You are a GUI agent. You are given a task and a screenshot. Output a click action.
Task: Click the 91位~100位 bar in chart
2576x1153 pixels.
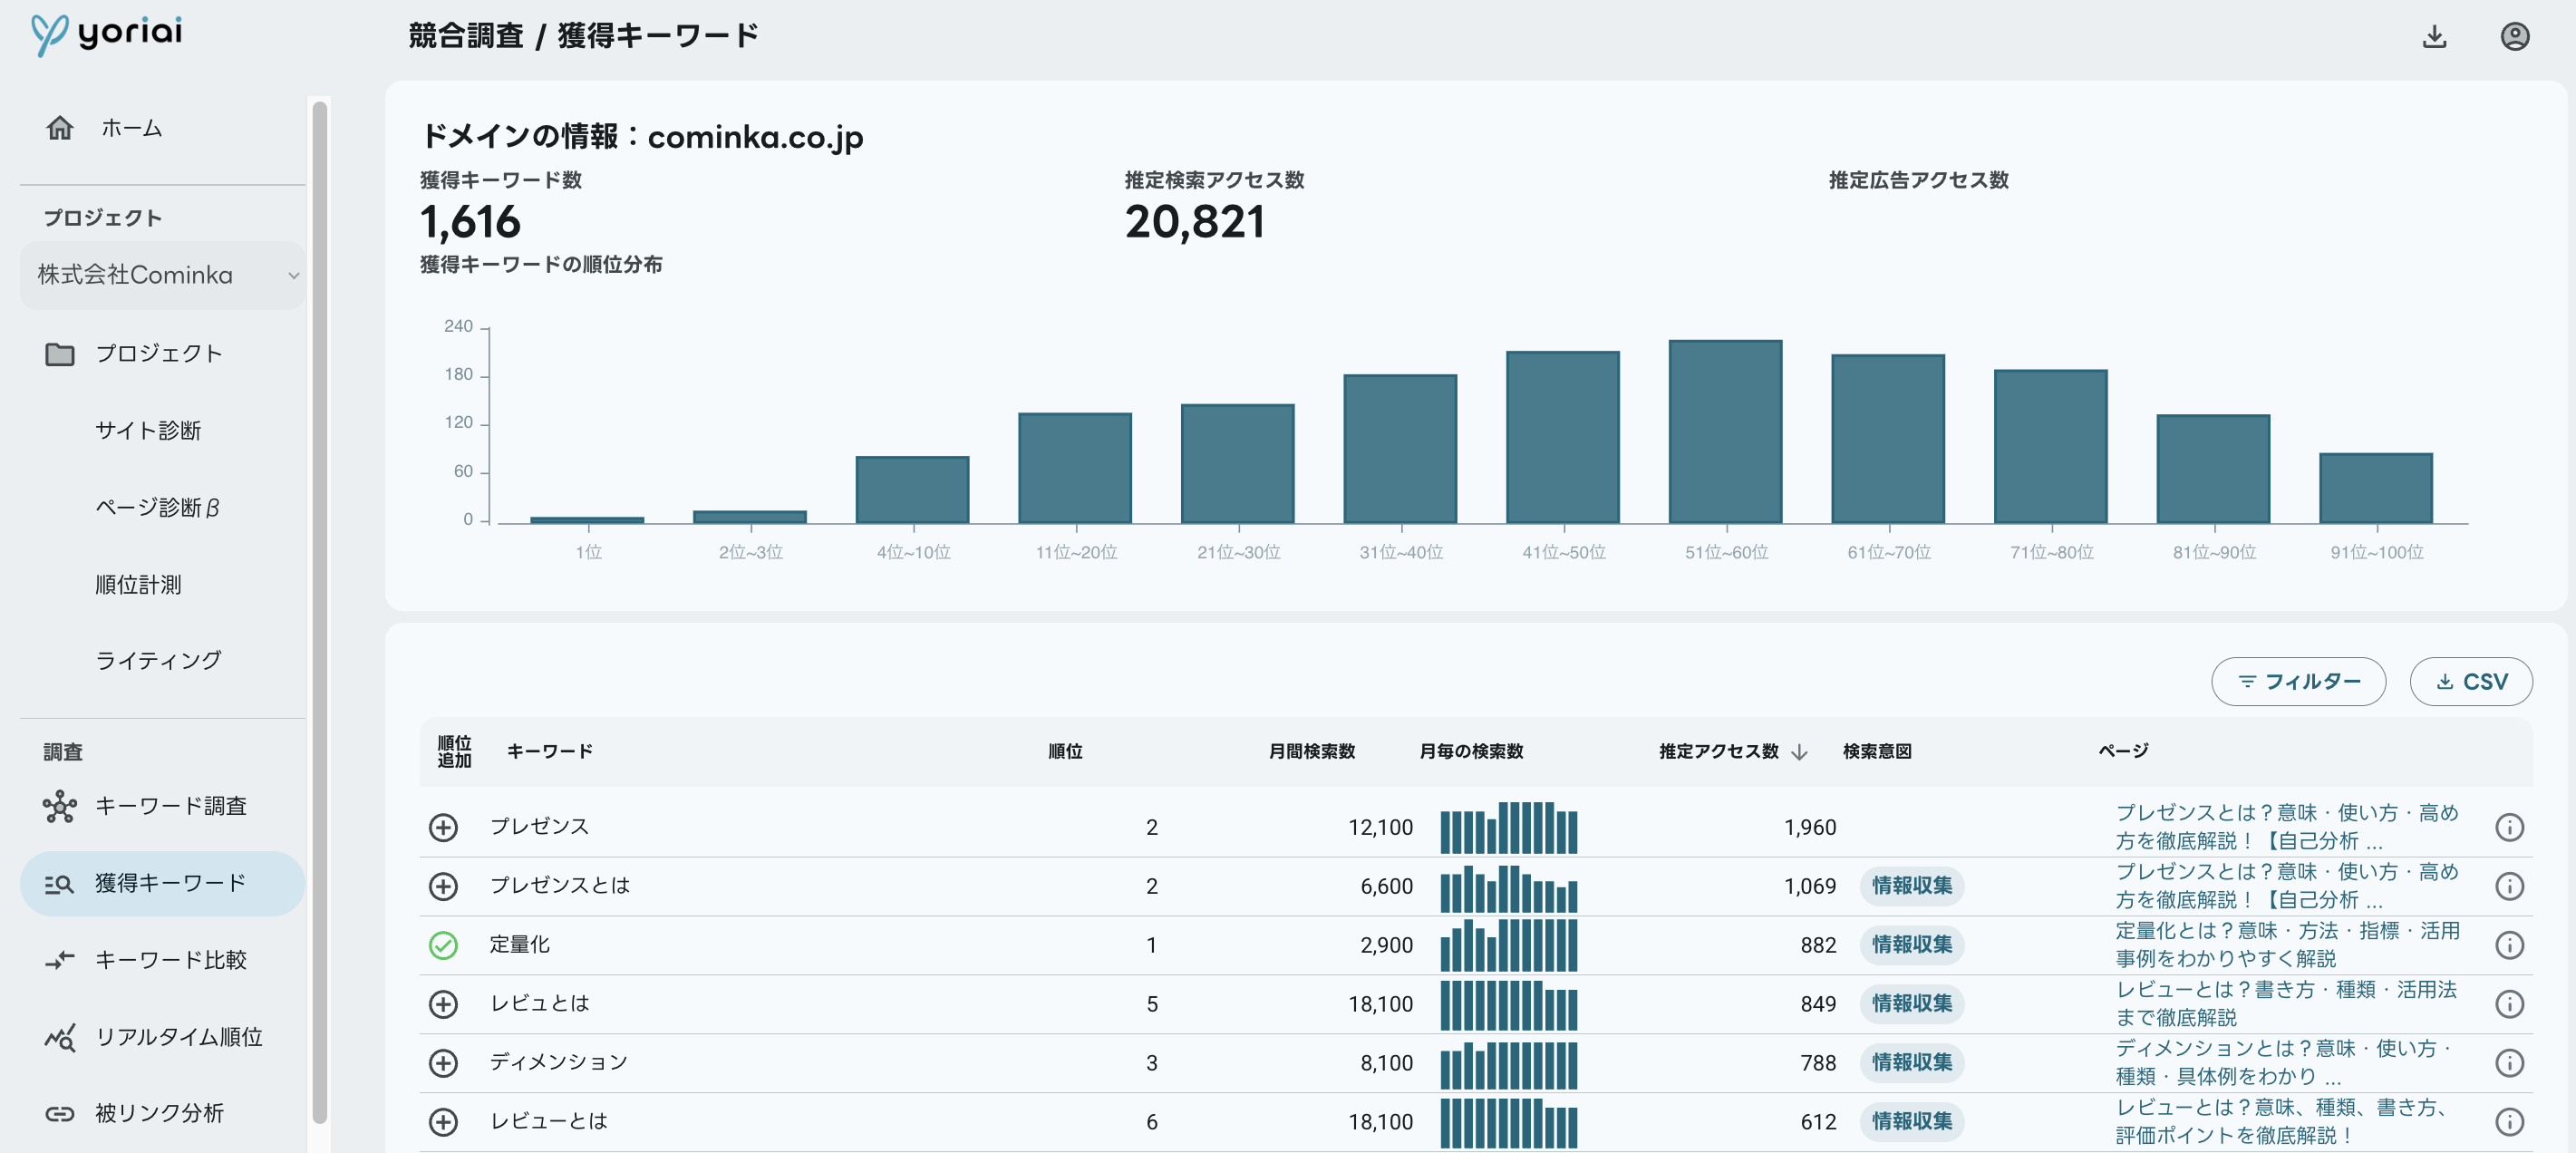click(x=2376, y=489)
